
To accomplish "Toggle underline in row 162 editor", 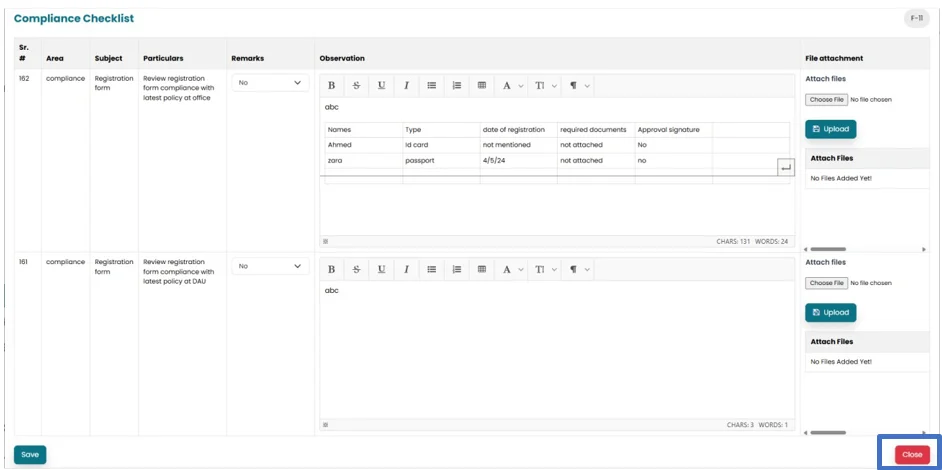I will [x=381, y=86].
